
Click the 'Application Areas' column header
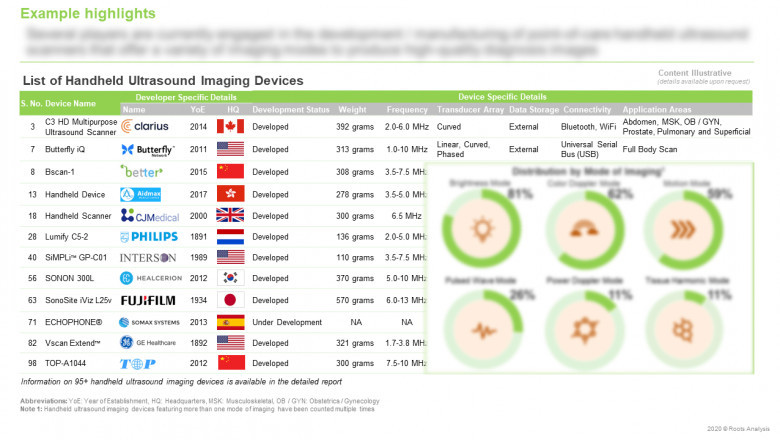657,109
